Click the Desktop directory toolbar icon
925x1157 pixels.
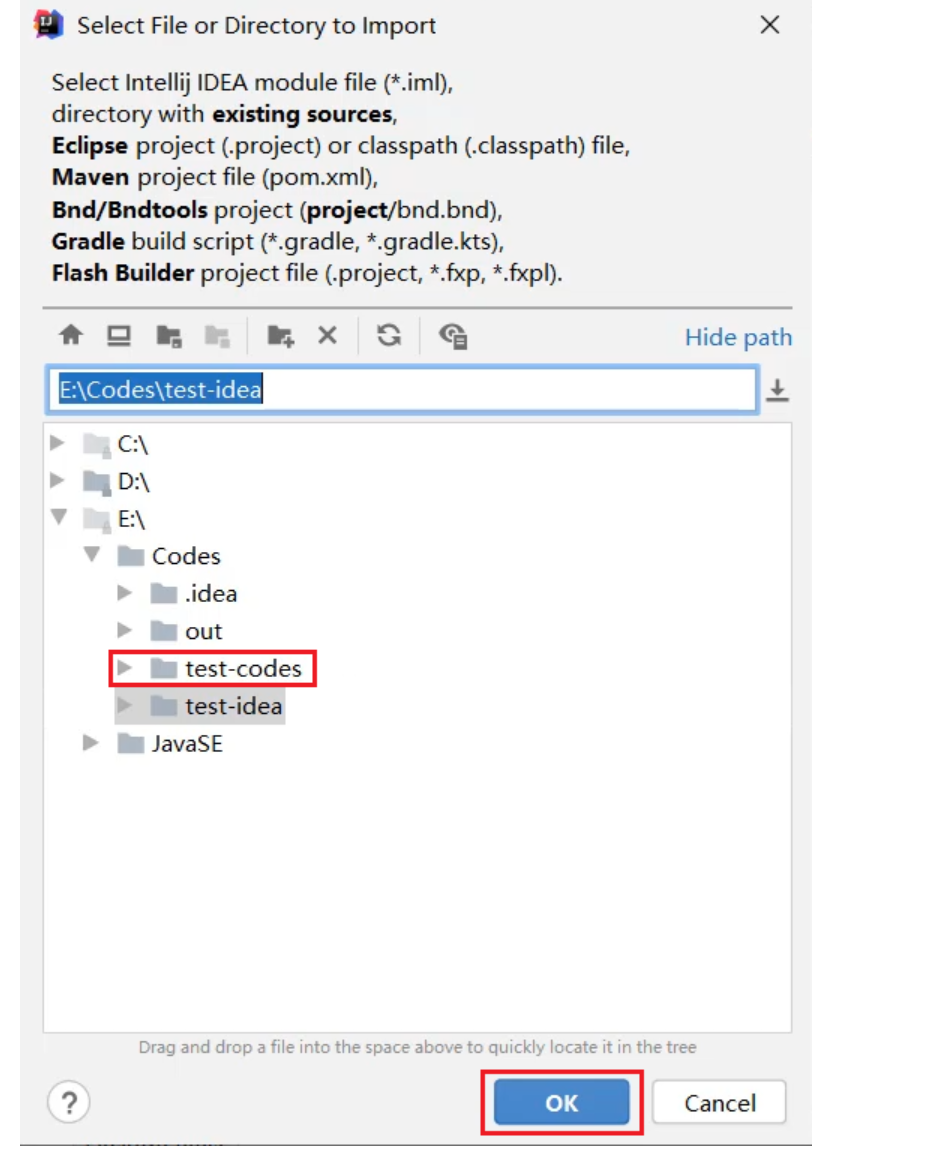click(x=119, y=336)
